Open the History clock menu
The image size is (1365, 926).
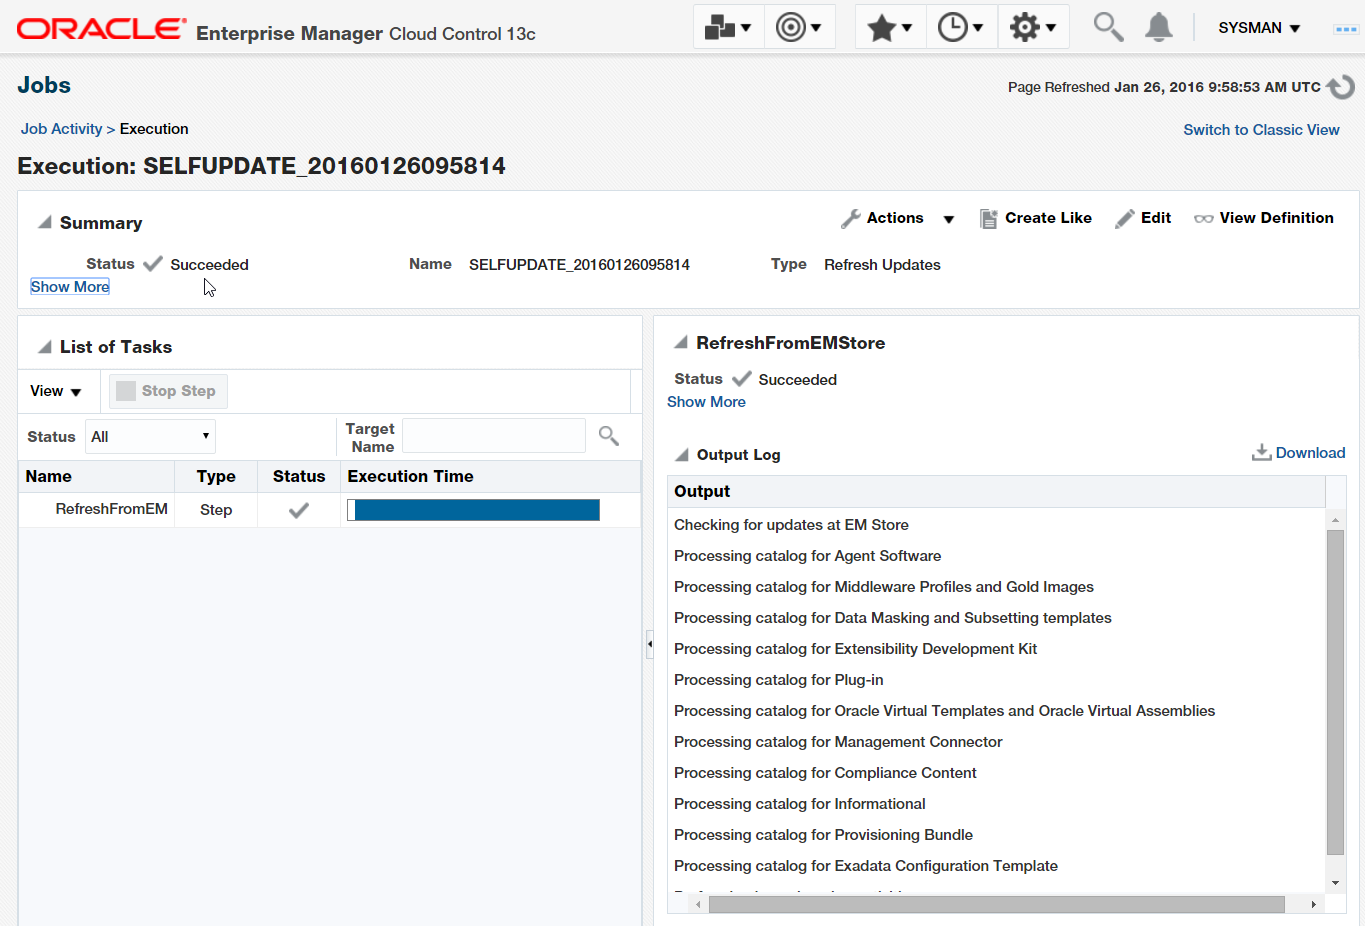click(961, 27)
